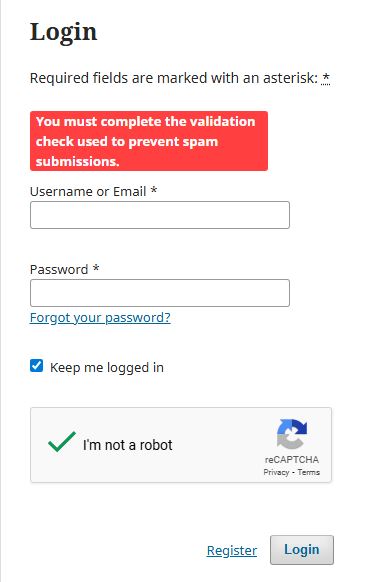Click the asterisk beside the Password label
The width and height of the screenshot is (385, 582).
point(96,268)
